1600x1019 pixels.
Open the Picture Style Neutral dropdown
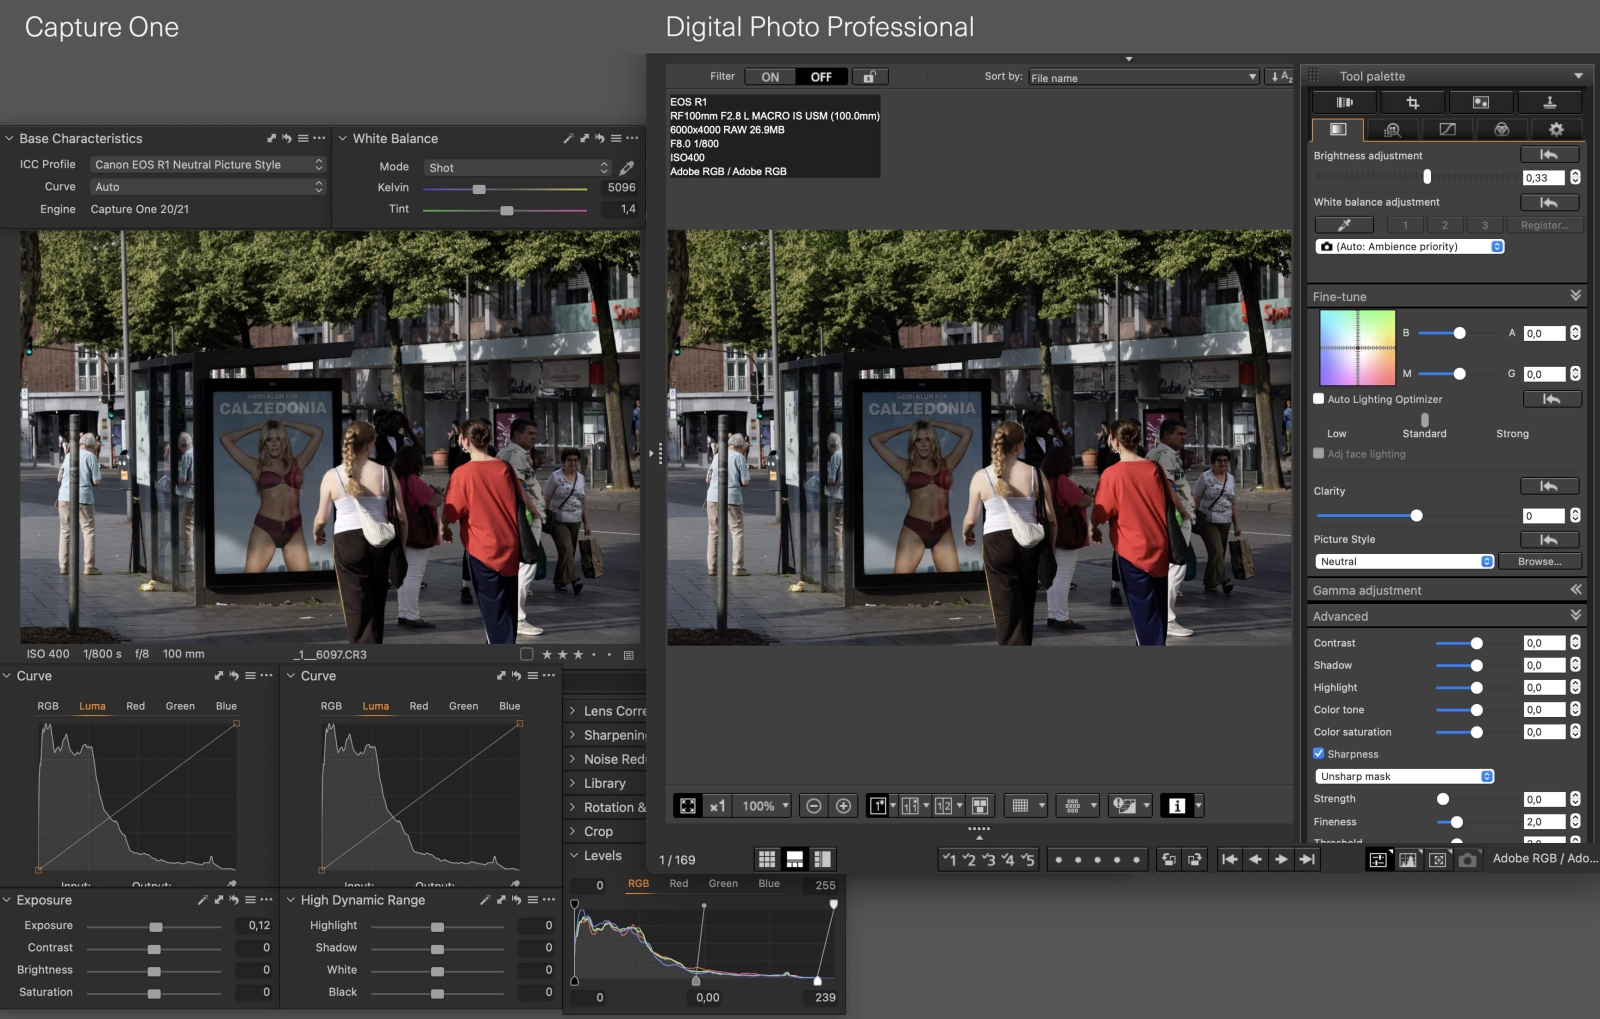[x=1404, y=561]
